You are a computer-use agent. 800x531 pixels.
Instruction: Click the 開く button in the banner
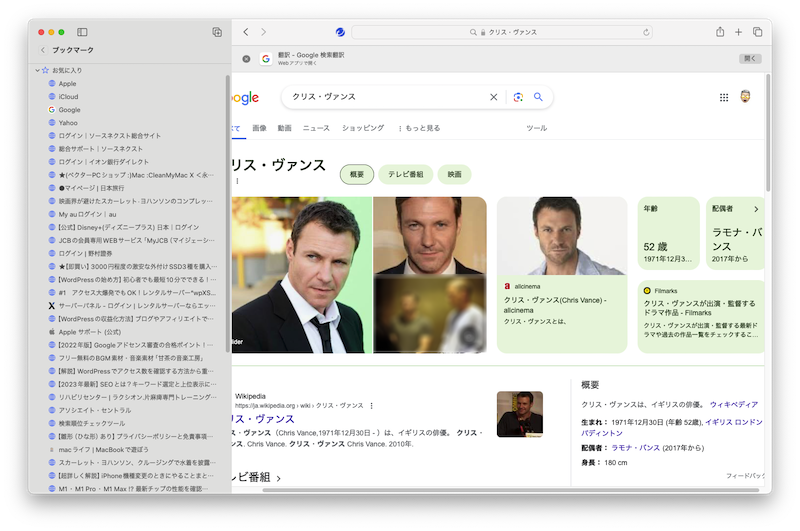click(x=750, y=59)
